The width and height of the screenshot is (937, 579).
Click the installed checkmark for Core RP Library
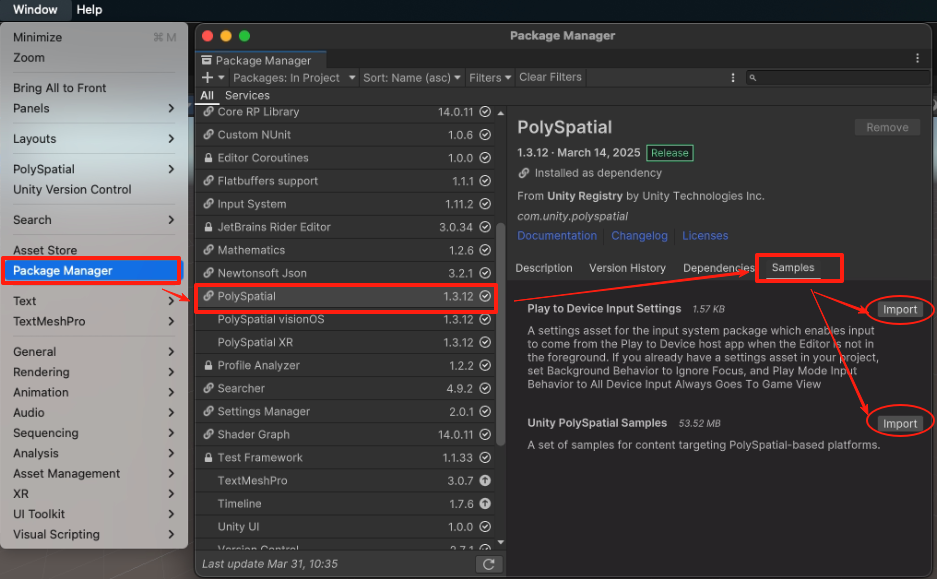pyautogui.click(x=485, y=112)
